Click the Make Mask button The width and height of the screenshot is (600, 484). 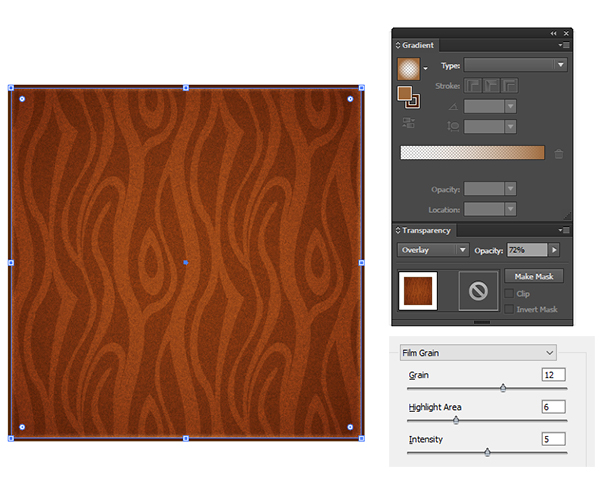click(x=533, y=276)
